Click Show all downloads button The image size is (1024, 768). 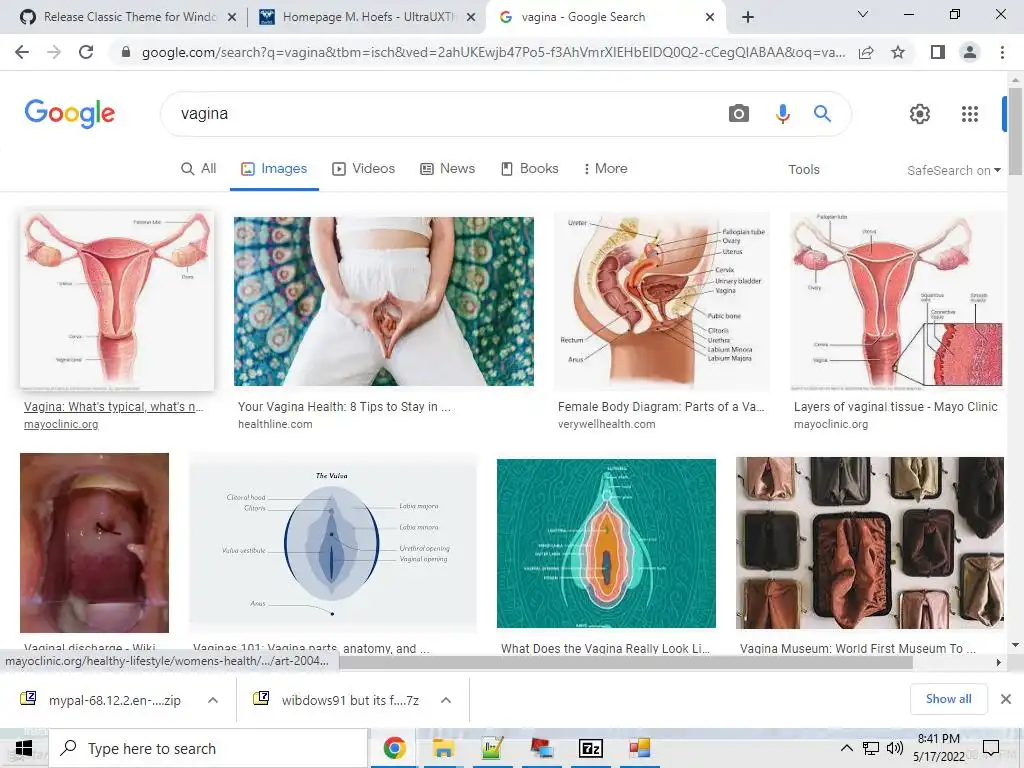[x=948, y=699]
